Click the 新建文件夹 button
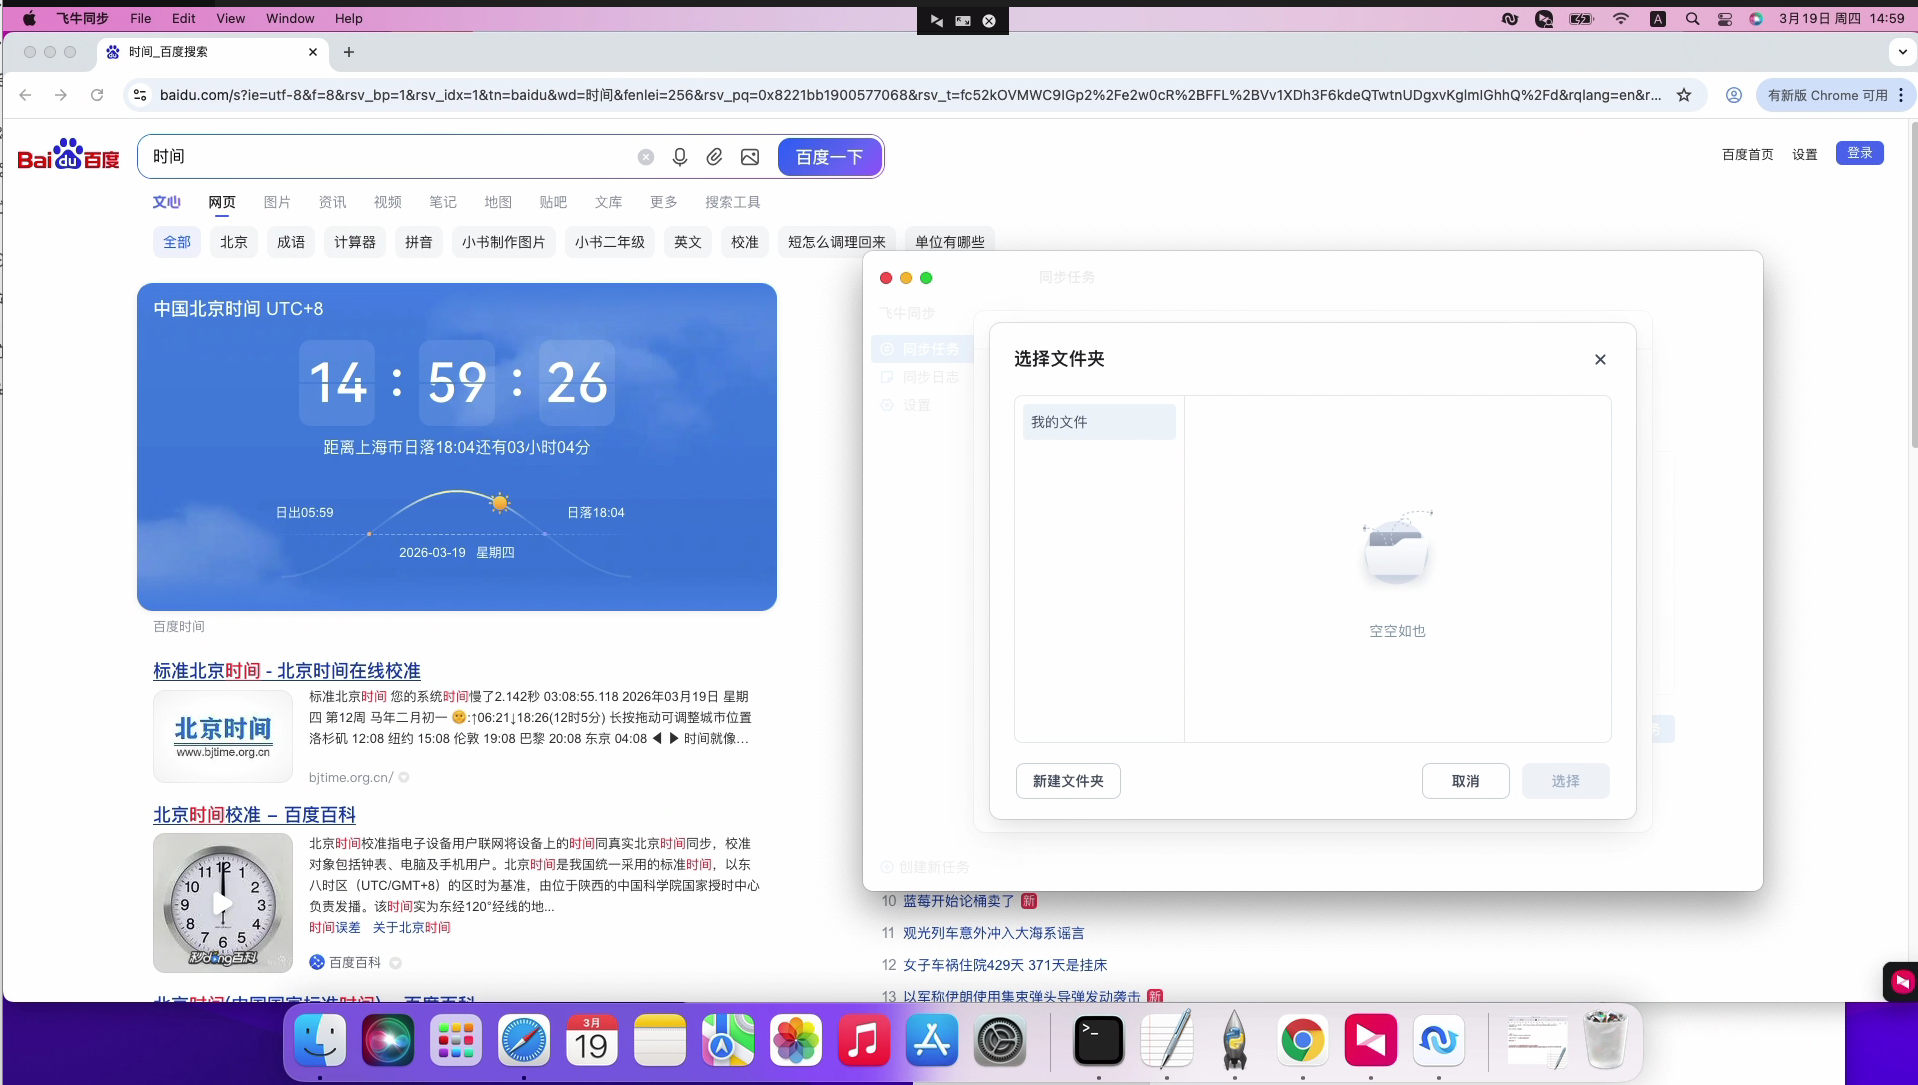The image size is (1918, 1085). point(1068,781)
